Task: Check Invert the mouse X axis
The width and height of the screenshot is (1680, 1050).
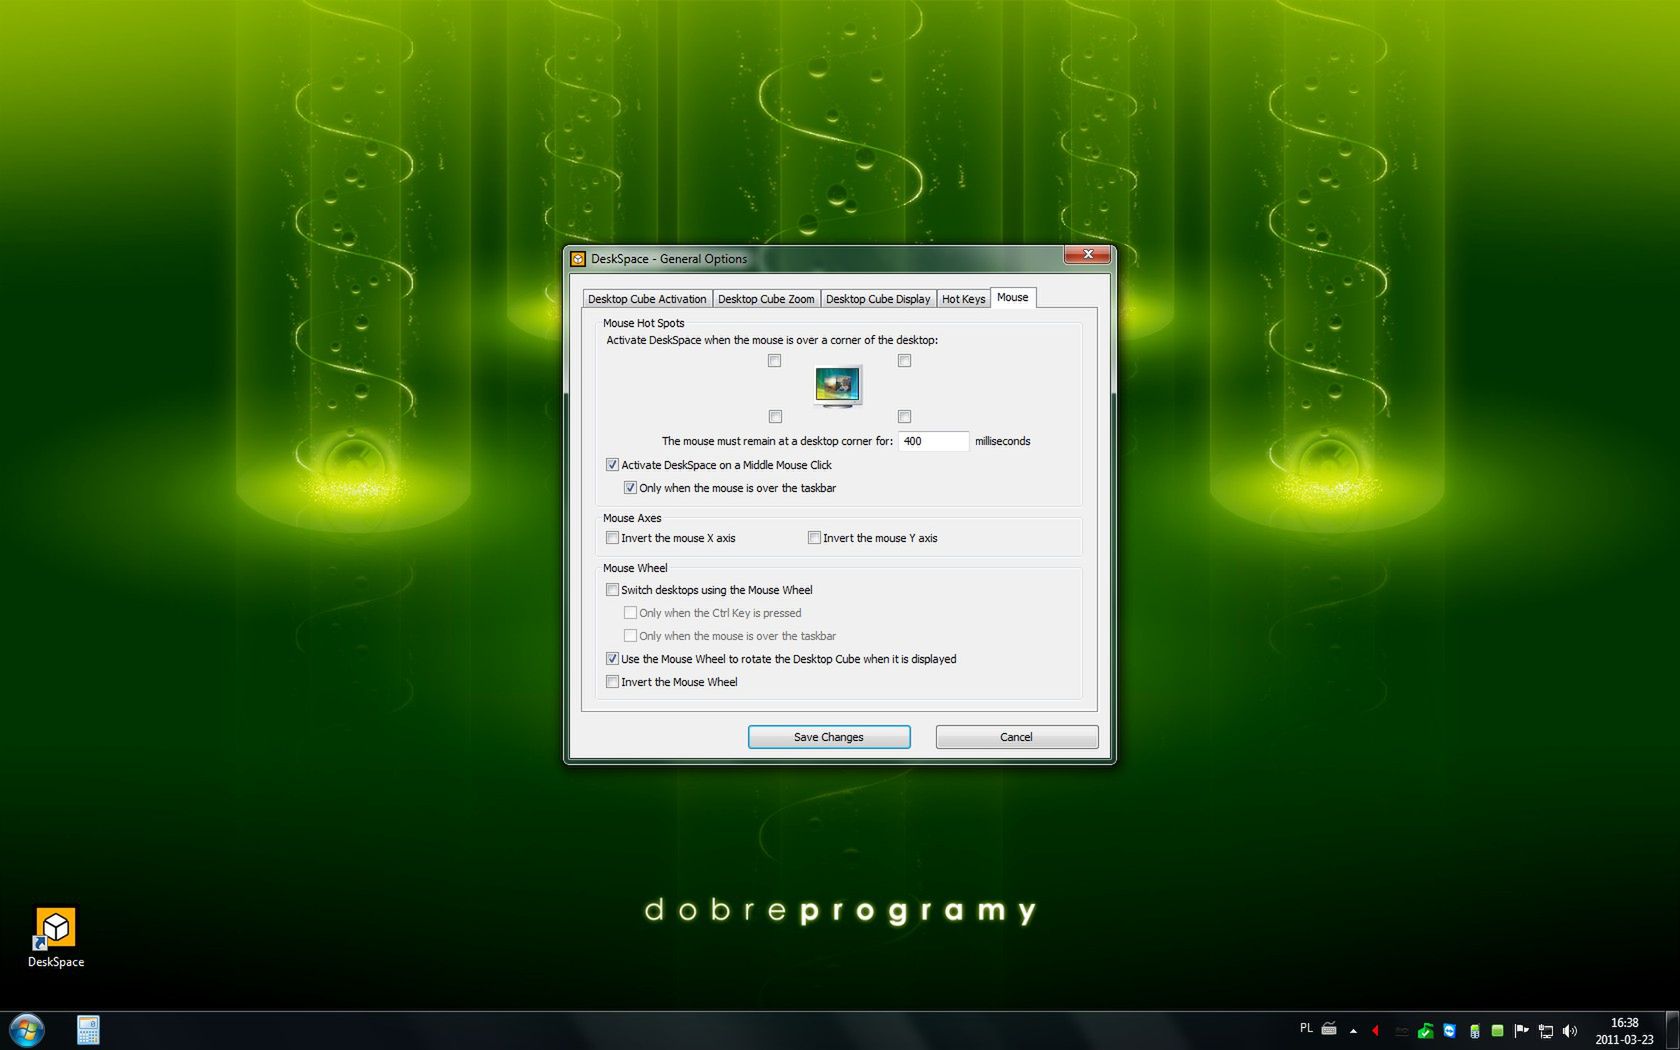Action: (612, 538)
